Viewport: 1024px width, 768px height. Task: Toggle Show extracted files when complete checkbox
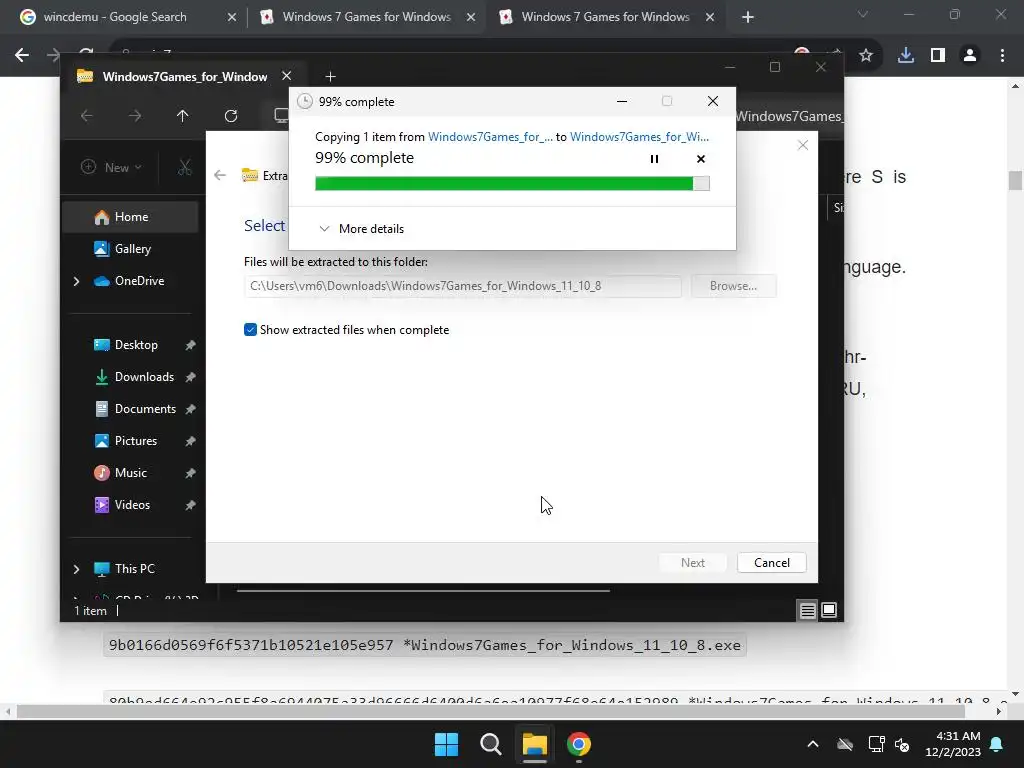point(250,330)
